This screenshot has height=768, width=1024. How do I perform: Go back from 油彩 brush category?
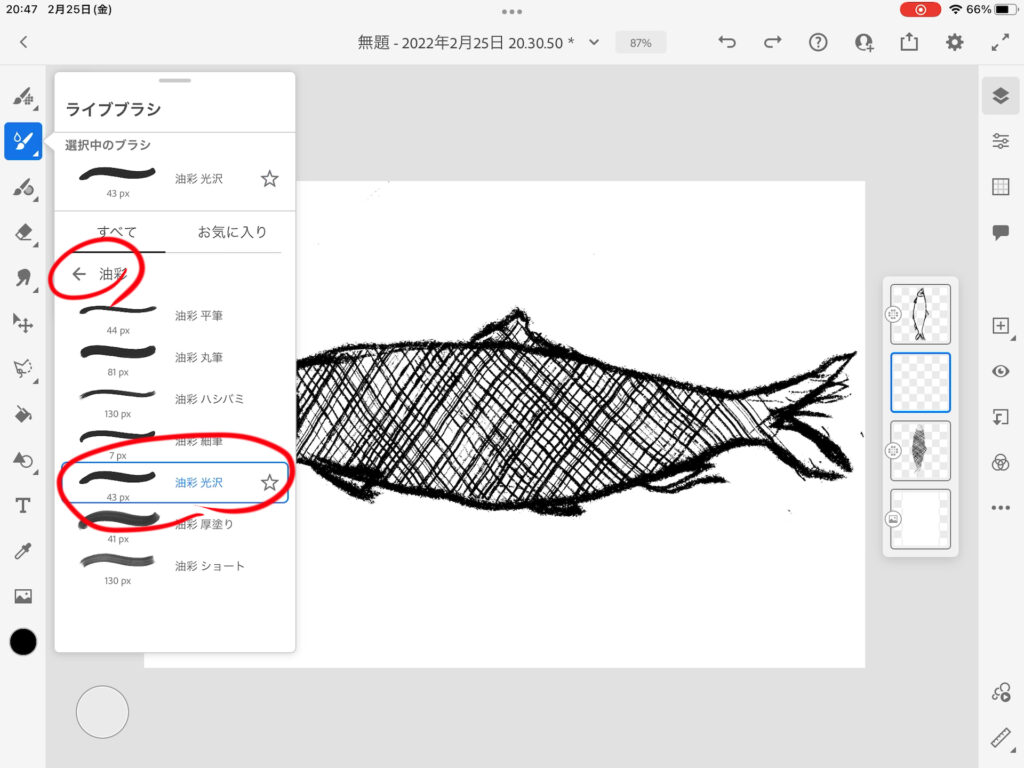(79, 274)
